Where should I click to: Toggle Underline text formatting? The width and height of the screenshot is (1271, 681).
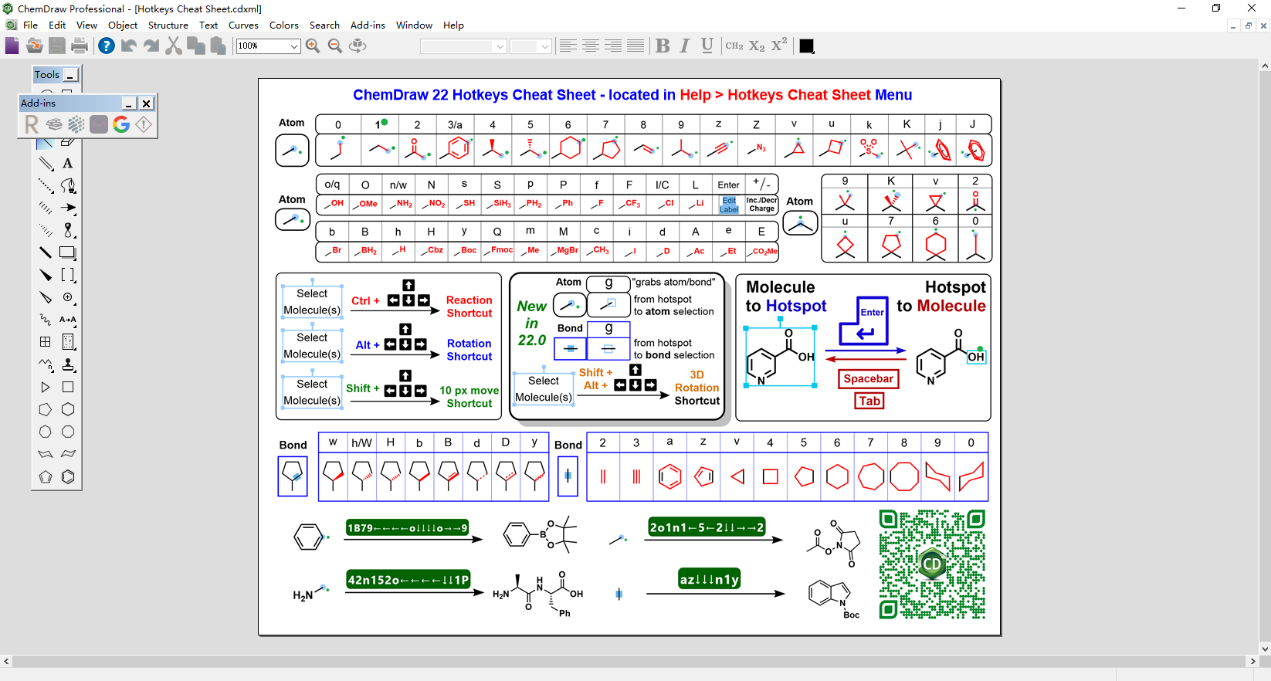(x=707, y=46)
